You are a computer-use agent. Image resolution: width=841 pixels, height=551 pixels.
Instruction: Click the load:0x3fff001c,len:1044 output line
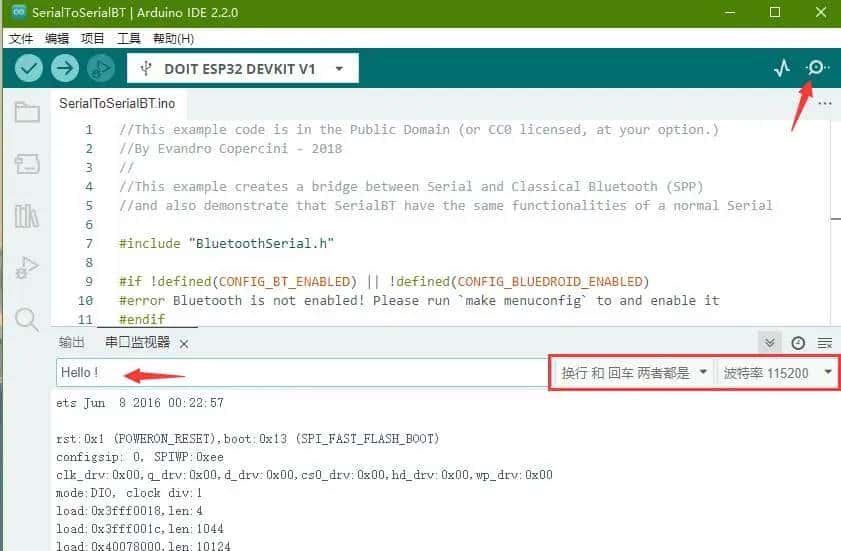click(x=139, y=529)
